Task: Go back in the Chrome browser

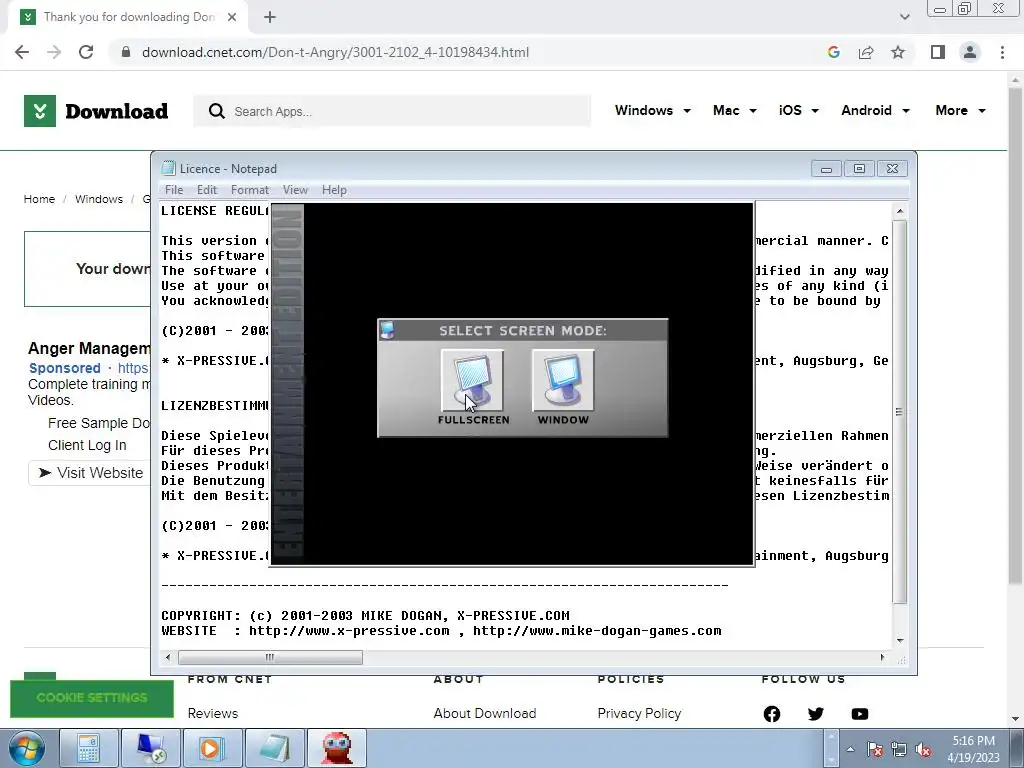Action: 22,52
